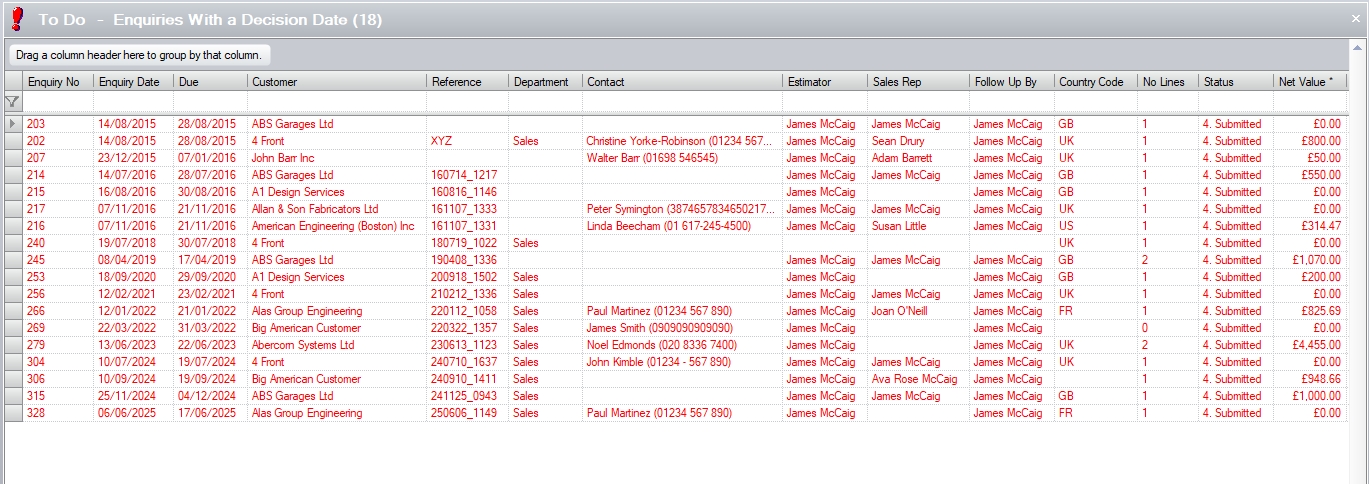Click the red exclamation To Do icon

[x=16, y=19]
